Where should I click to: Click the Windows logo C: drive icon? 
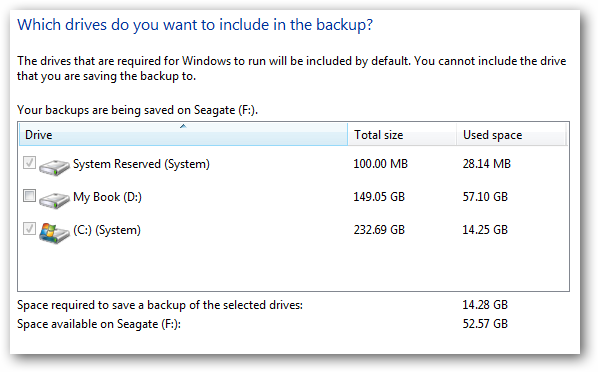tap(54, 233)
